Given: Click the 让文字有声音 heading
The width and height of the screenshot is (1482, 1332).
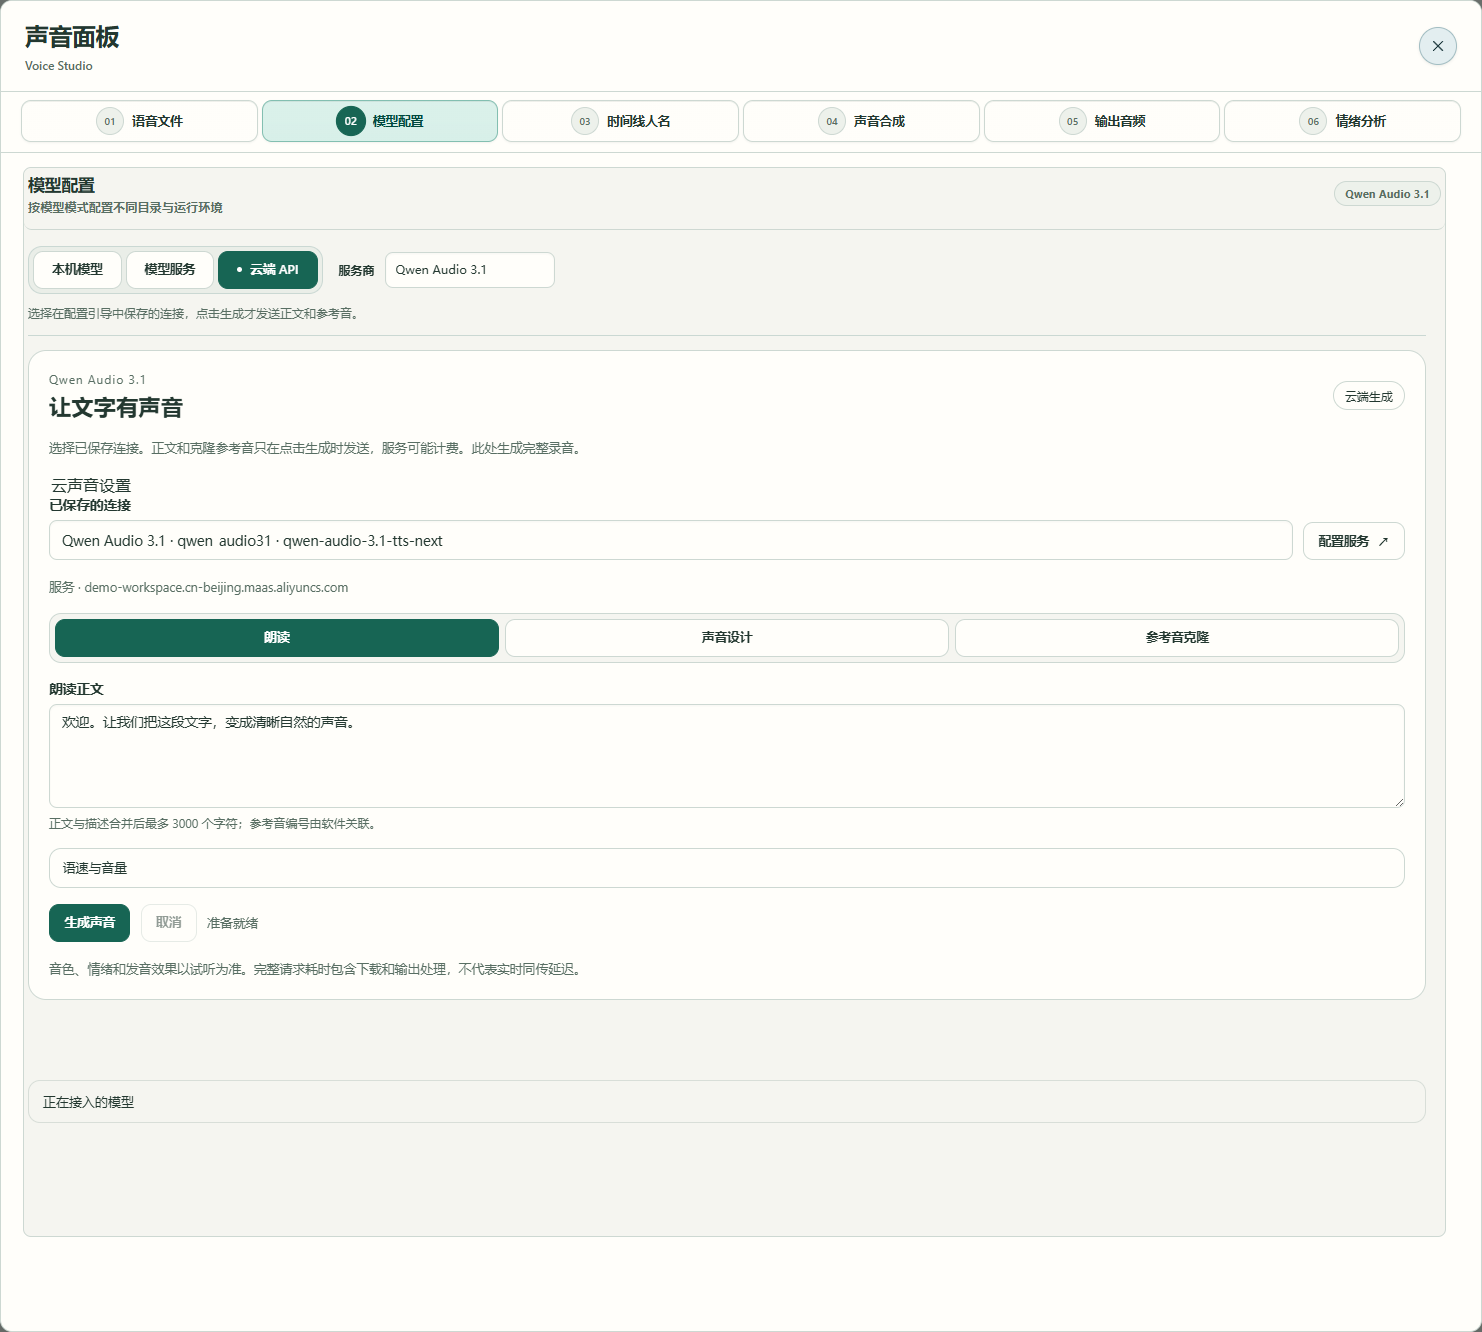Looking at the screenshot, I should [116, 408].
